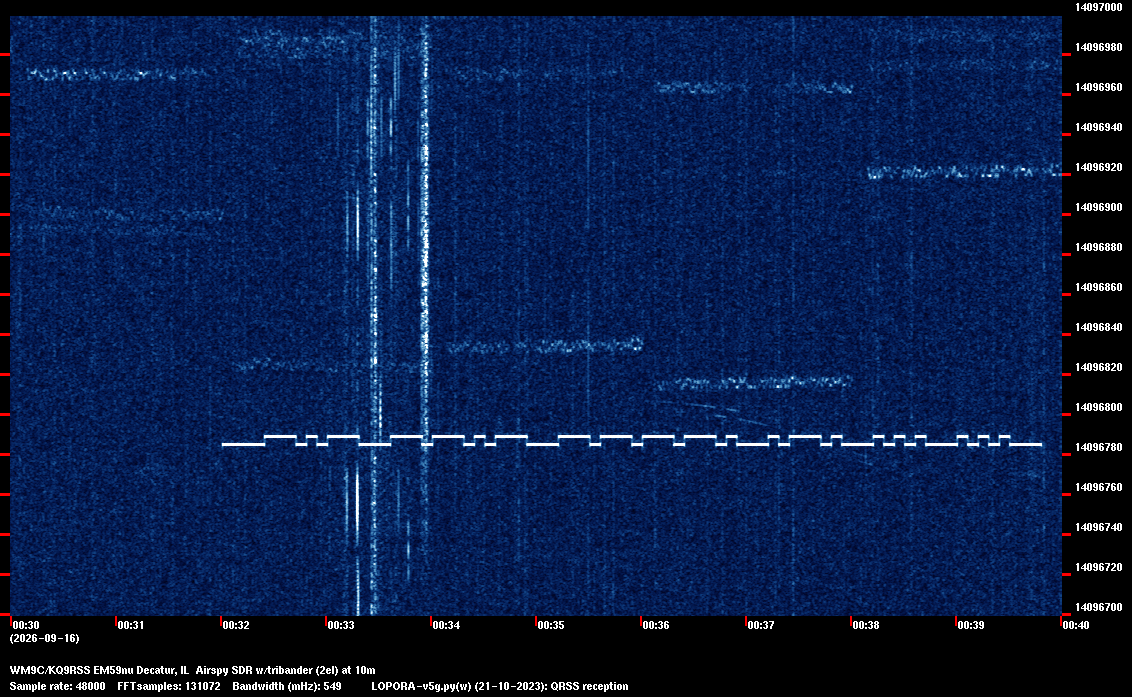The height and width of the screenshot is (697, 1132).
Task: Click the date text (2026-09-16)
Action: (x=45, y=638)
